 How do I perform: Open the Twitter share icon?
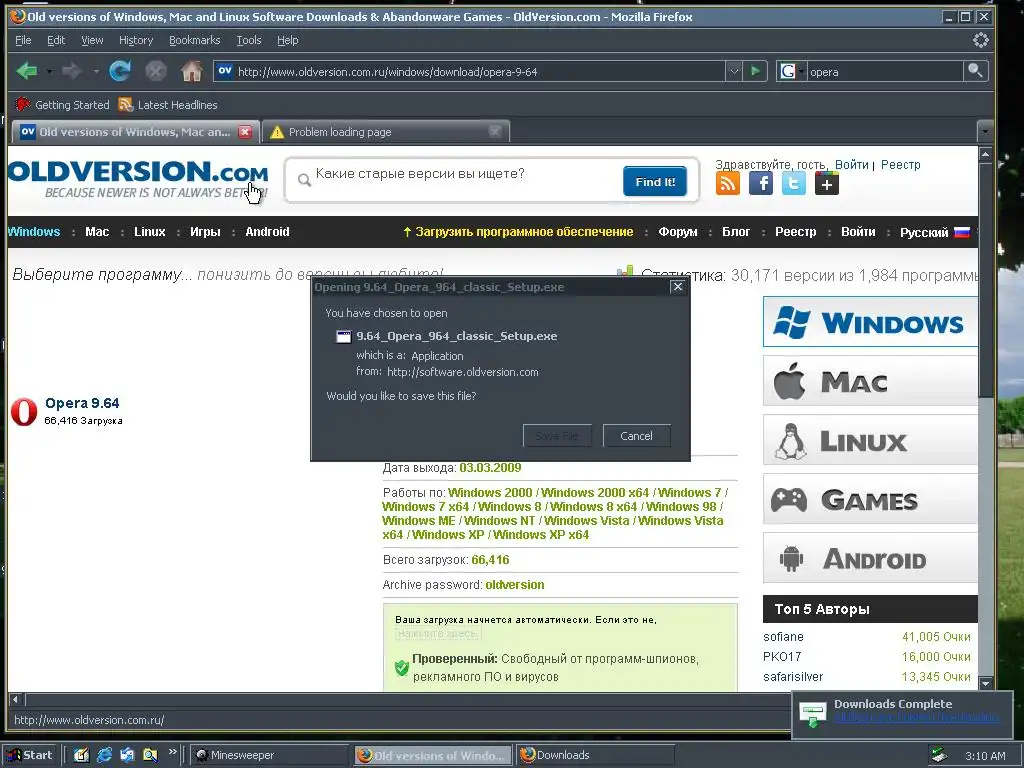793,184
